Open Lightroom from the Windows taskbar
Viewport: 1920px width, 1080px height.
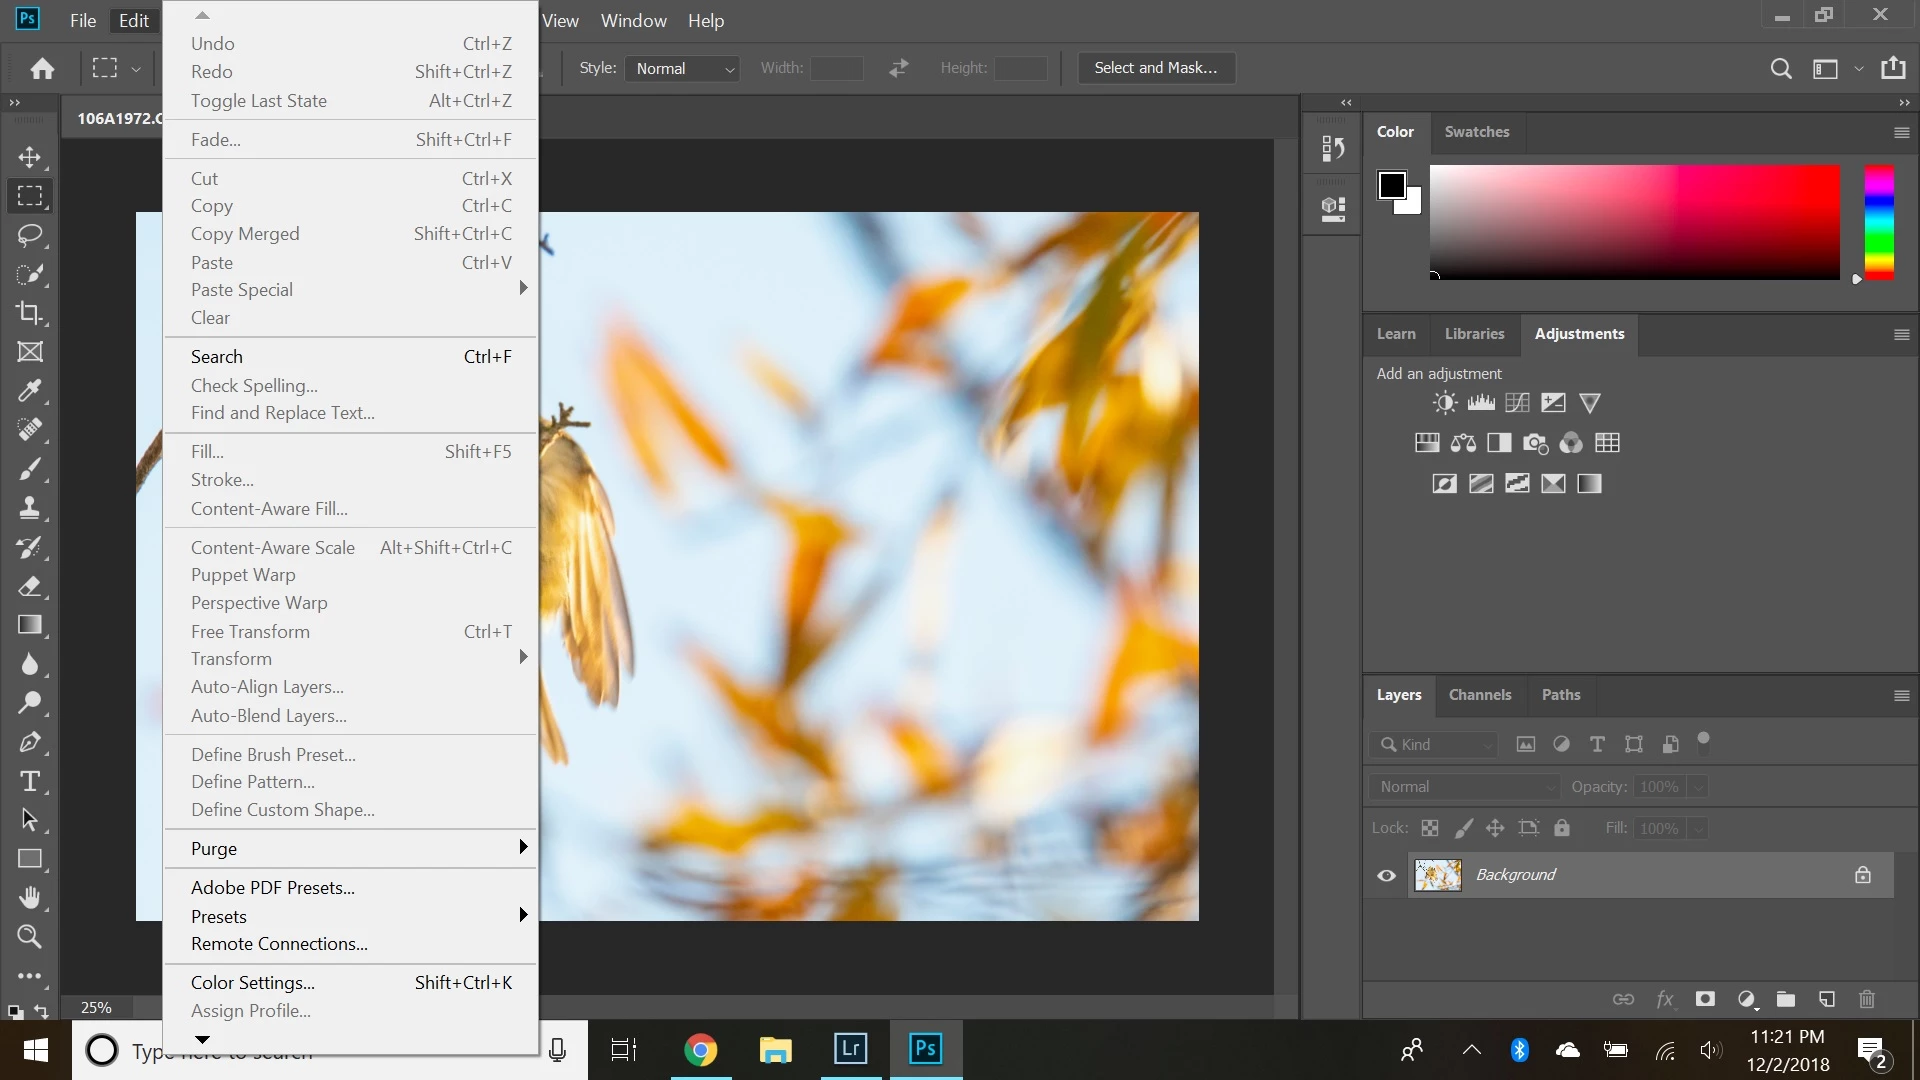tap(850, 1049)
